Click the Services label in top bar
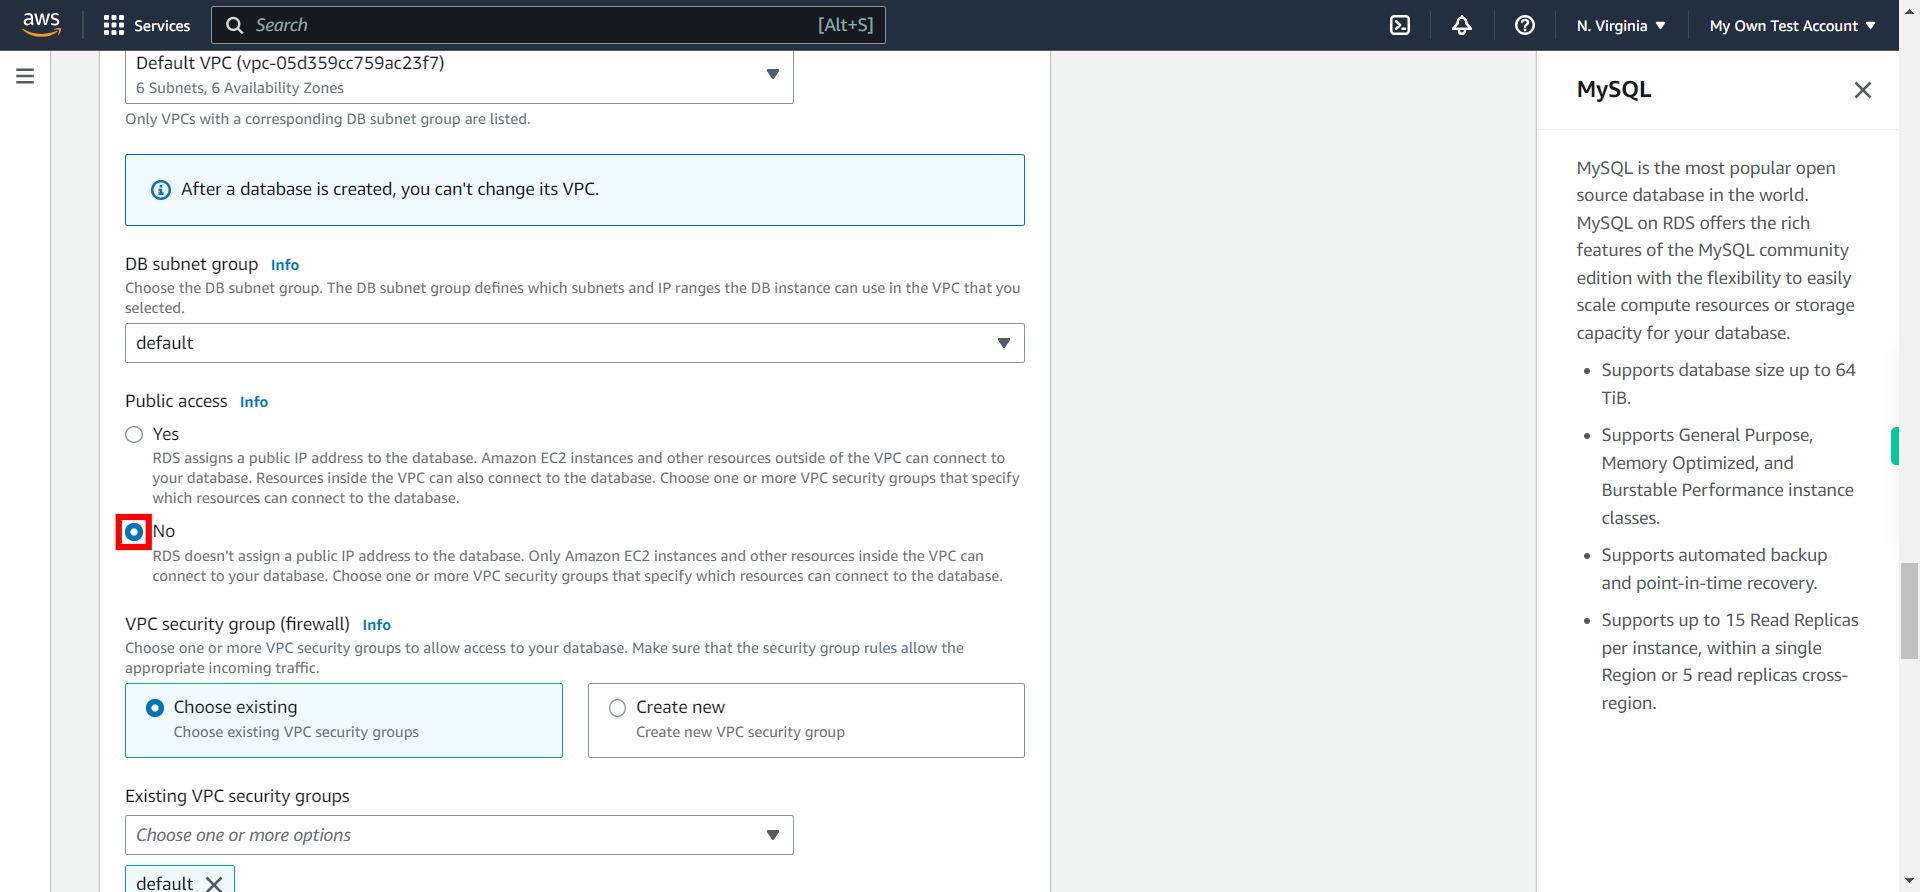This screenshot has height=892, width=1920. tap(162, 26)
